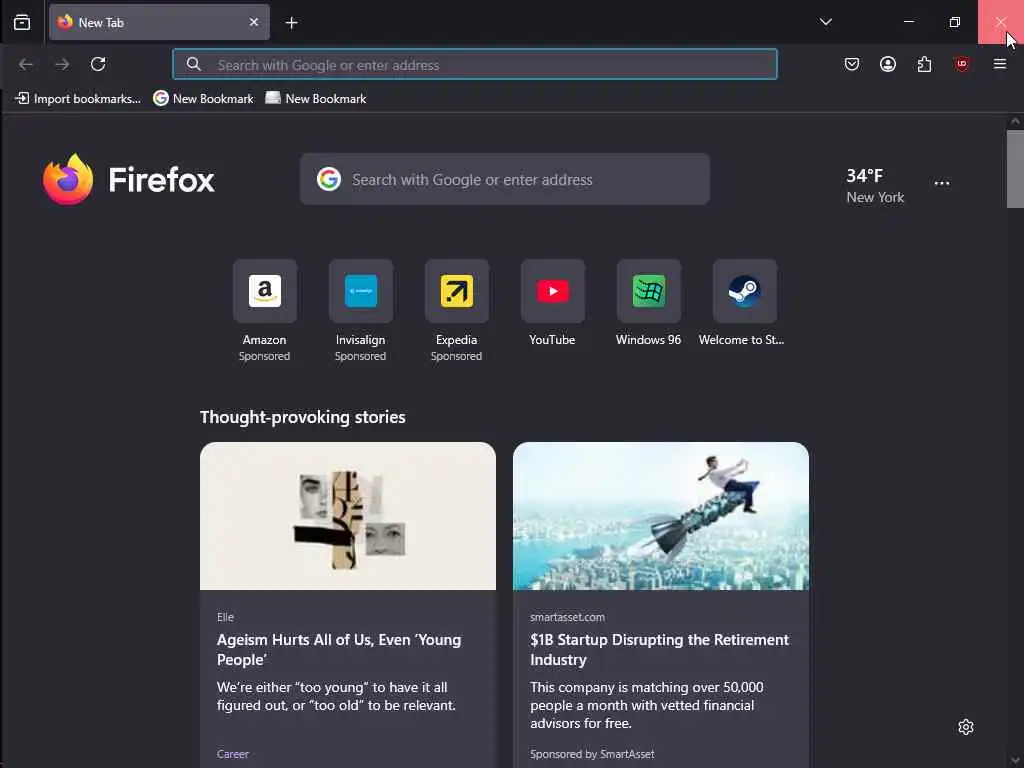Select the New Tab browser tab
This screenshot has height=768, width=1024.
pyautogui.click(x=159, y=22)
